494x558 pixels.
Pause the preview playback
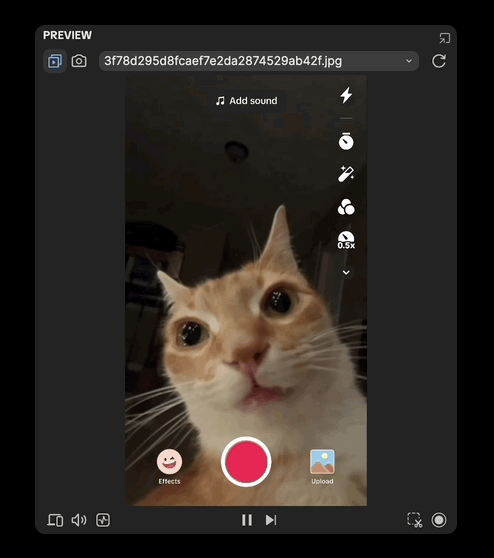(x=247, y=520)
